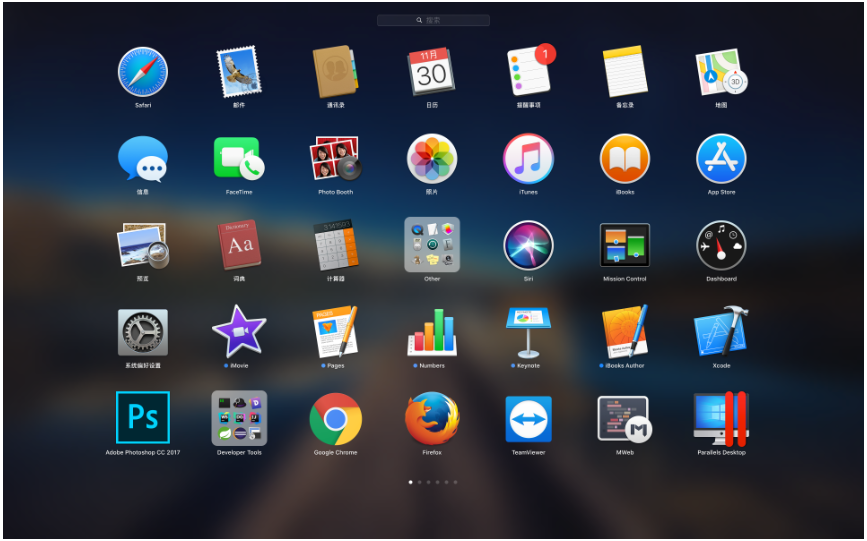The height and width of the screenshot is (541, 867).
Task: Open the Dictionary Aa book icon
Action: pyautogui.click(x=239, y=245)
